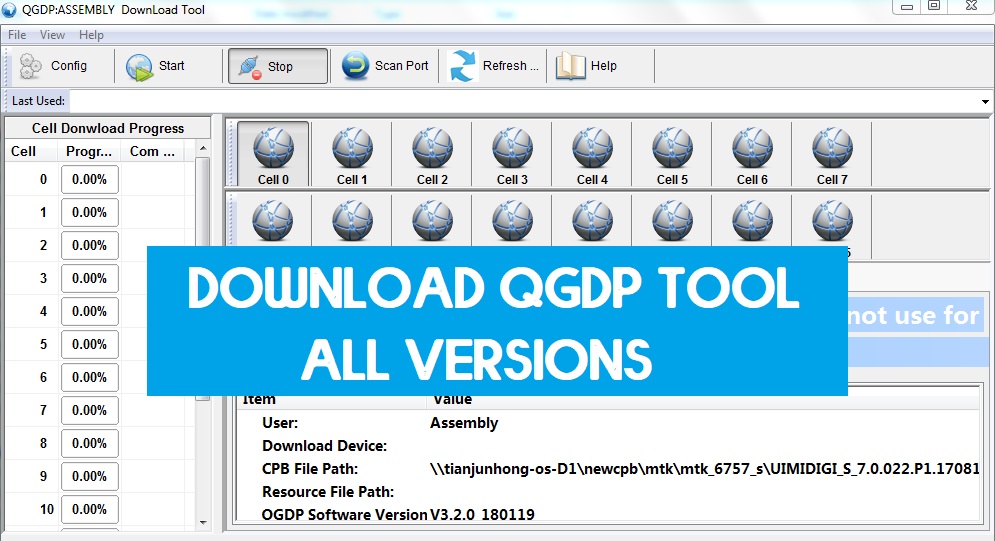Screen dimensions: 995x541
Task: Click the progress value for cell 4
Action: (89, 311)
